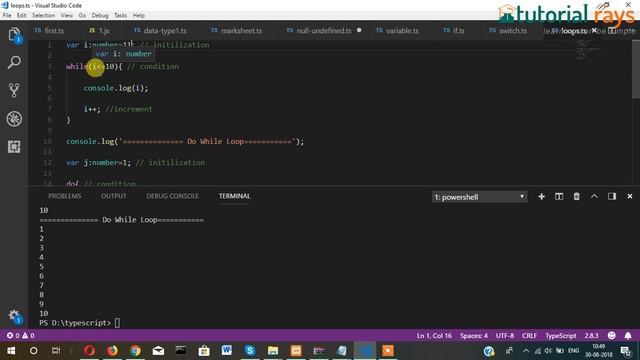Open the Explorer view in activity bar

click(14, 35)
